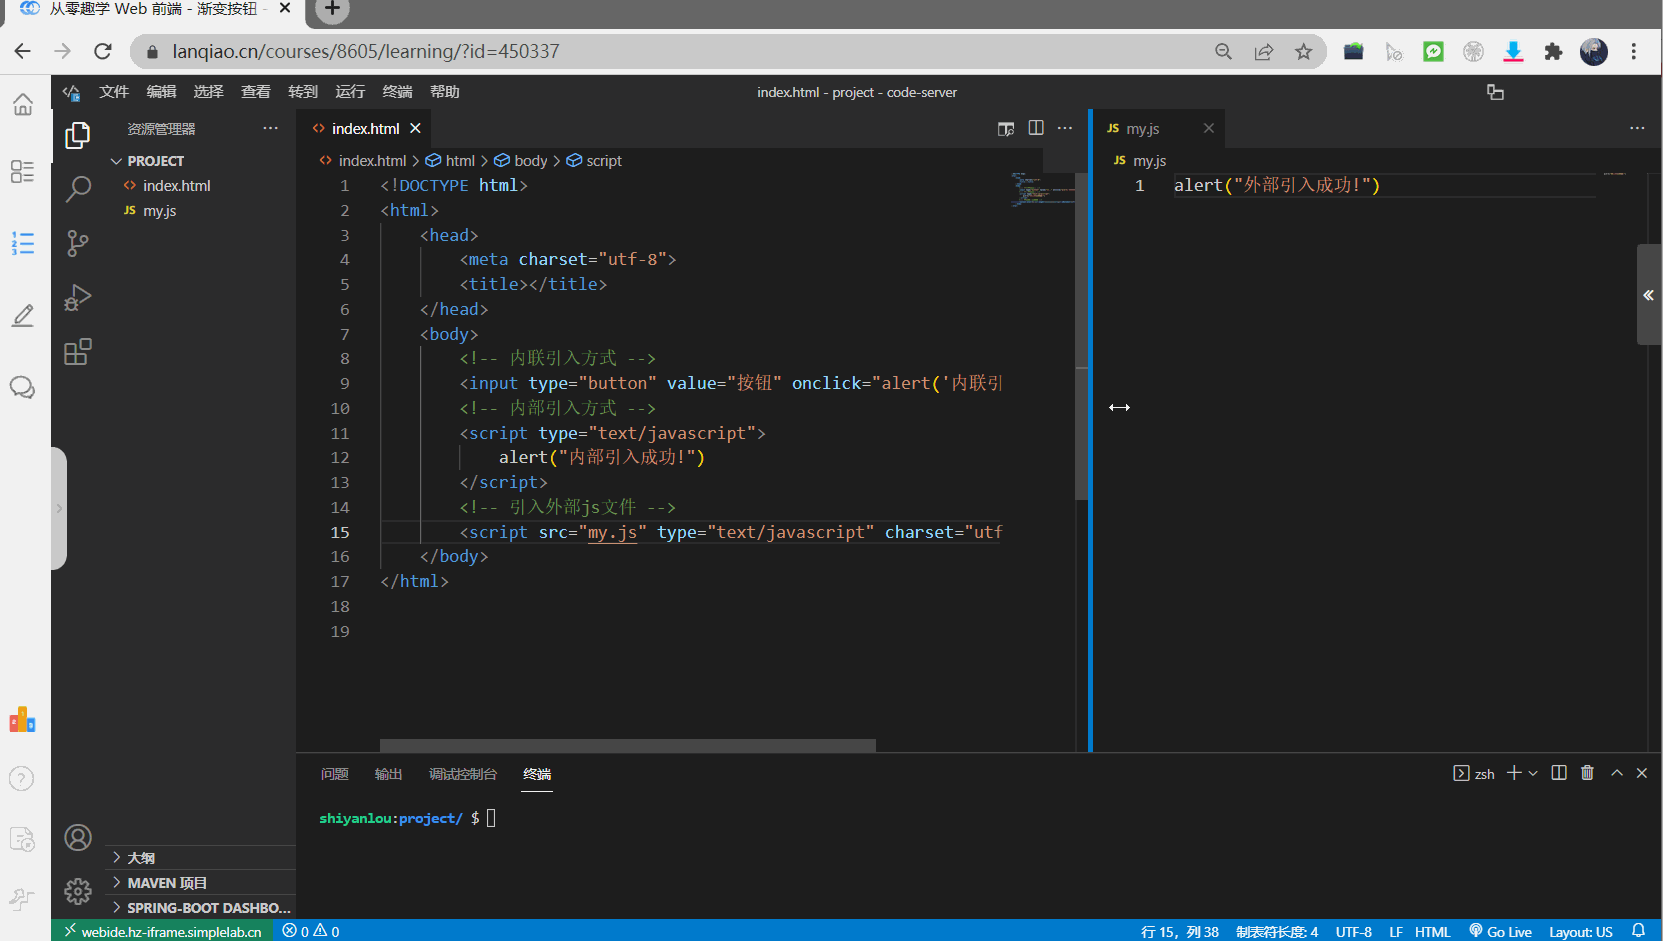Open the Manage gear settings
This screenshot has height=941, width=1663.
[78, 891]
